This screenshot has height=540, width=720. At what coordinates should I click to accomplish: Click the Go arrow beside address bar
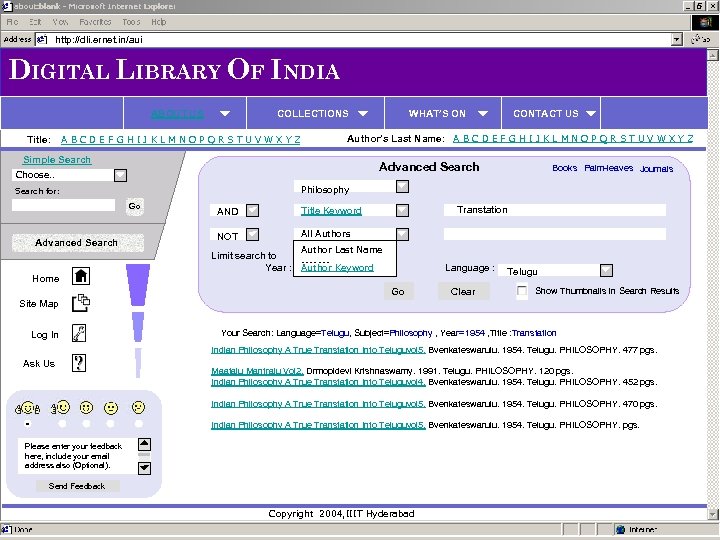click(701, 39)
